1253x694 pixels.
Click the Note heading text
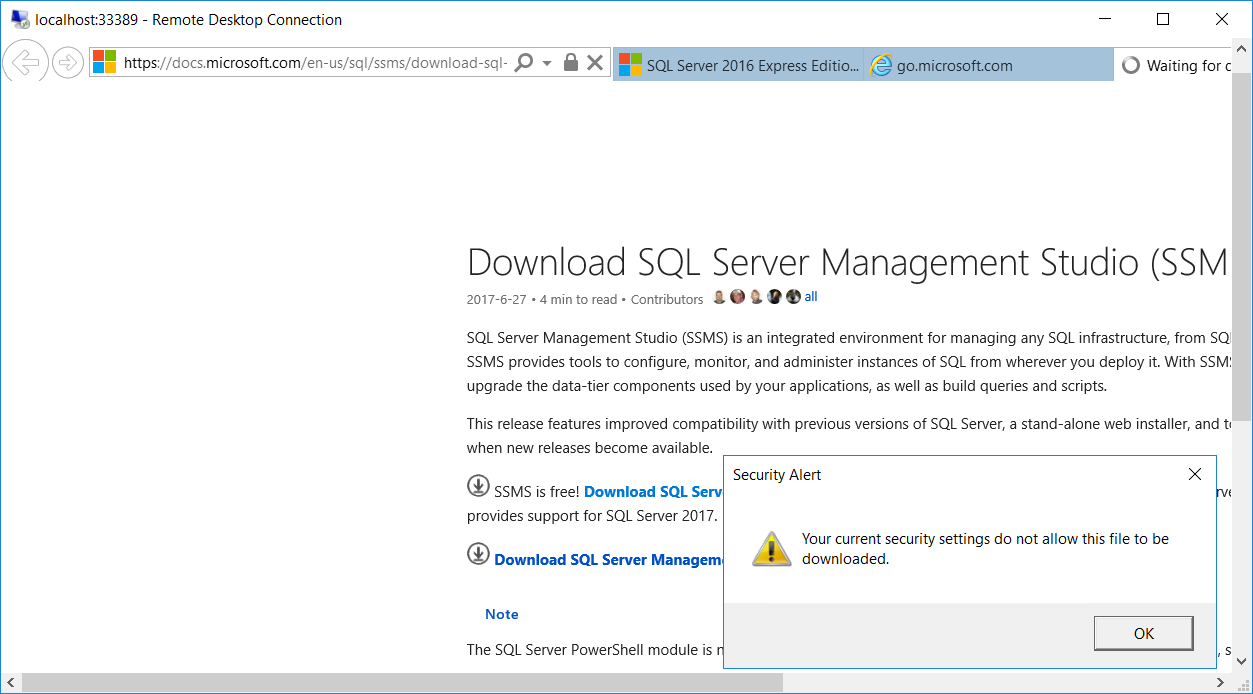(502, 614)
